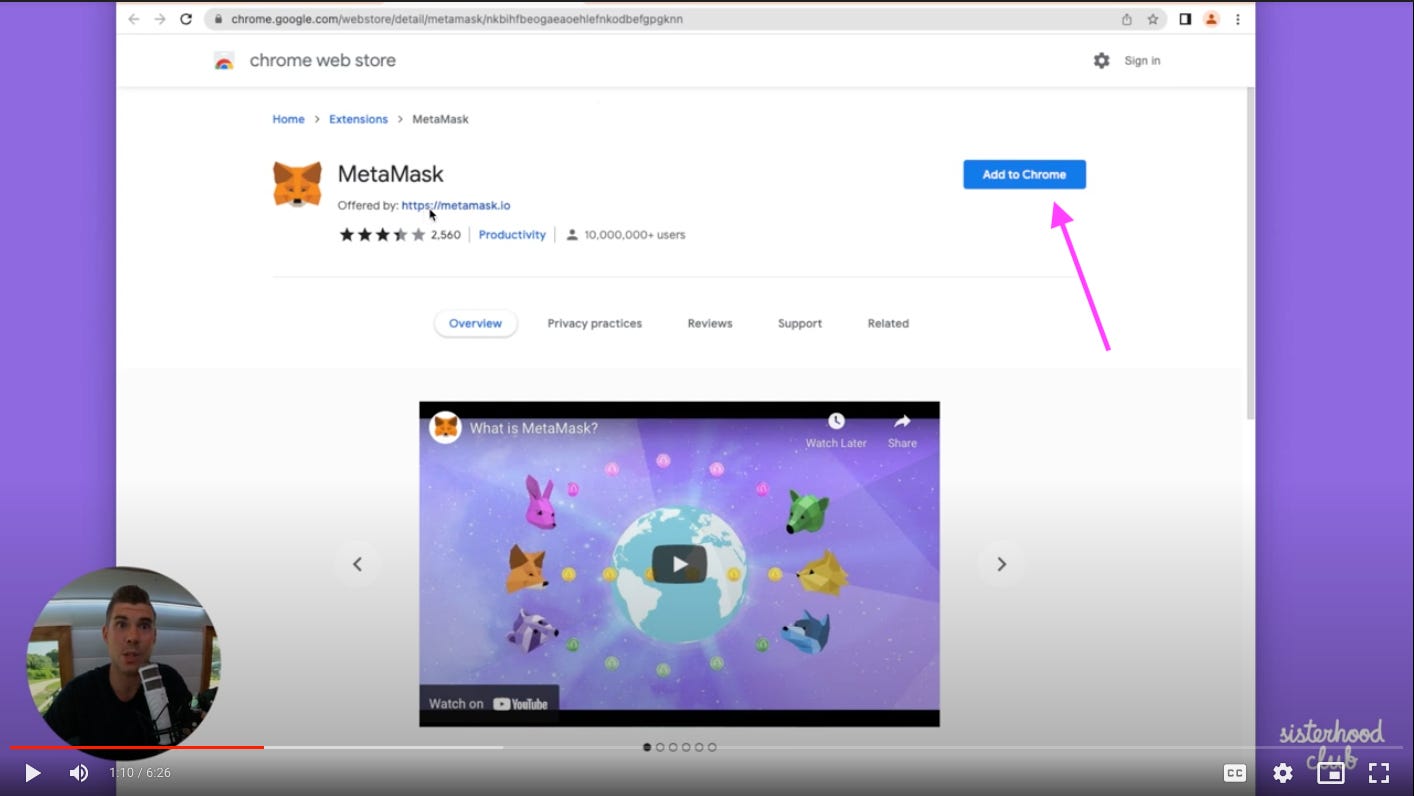Open the Productivity category link
1414x796 pixels.
point(512,235)
